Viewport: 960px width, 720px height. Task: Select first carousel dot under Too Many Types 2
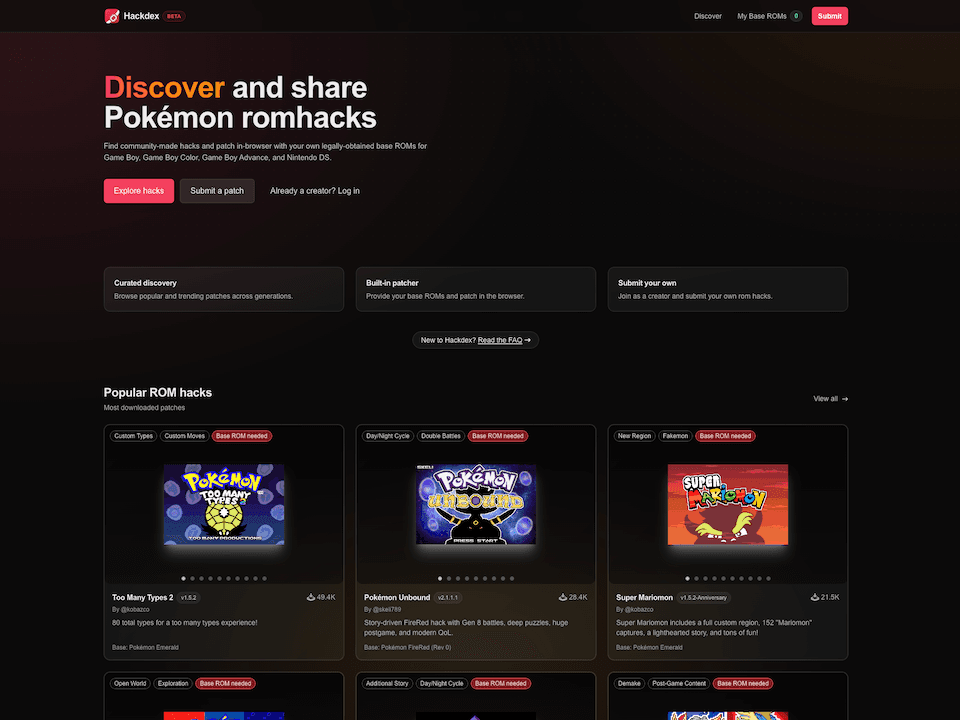(x=184, y=579)
